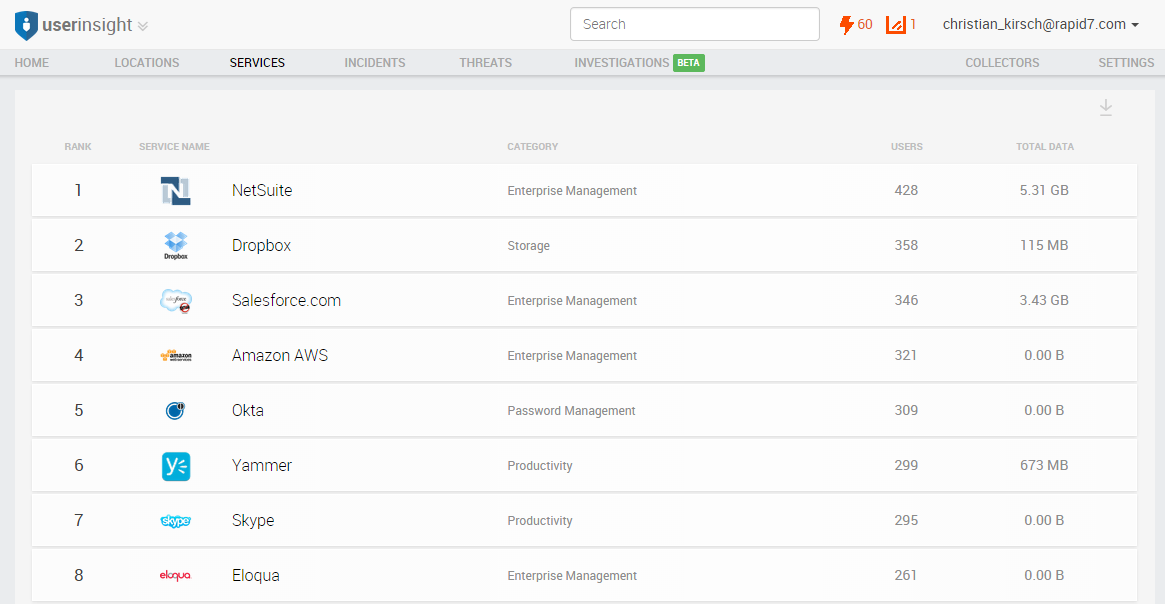The width and height of the screenshot is (1165, 604).
Task: Open the chart notification icon showing 1
Action: (x=900, y=25)
